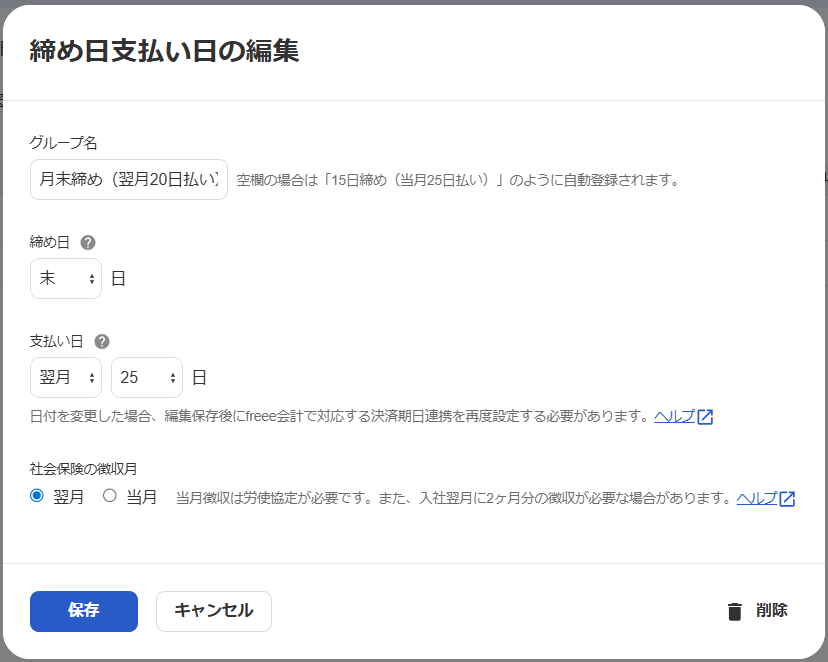The height and width of the screenshot is (662, 828).
Task: Click the trash can icon for 削除
Action: (735, 612)
